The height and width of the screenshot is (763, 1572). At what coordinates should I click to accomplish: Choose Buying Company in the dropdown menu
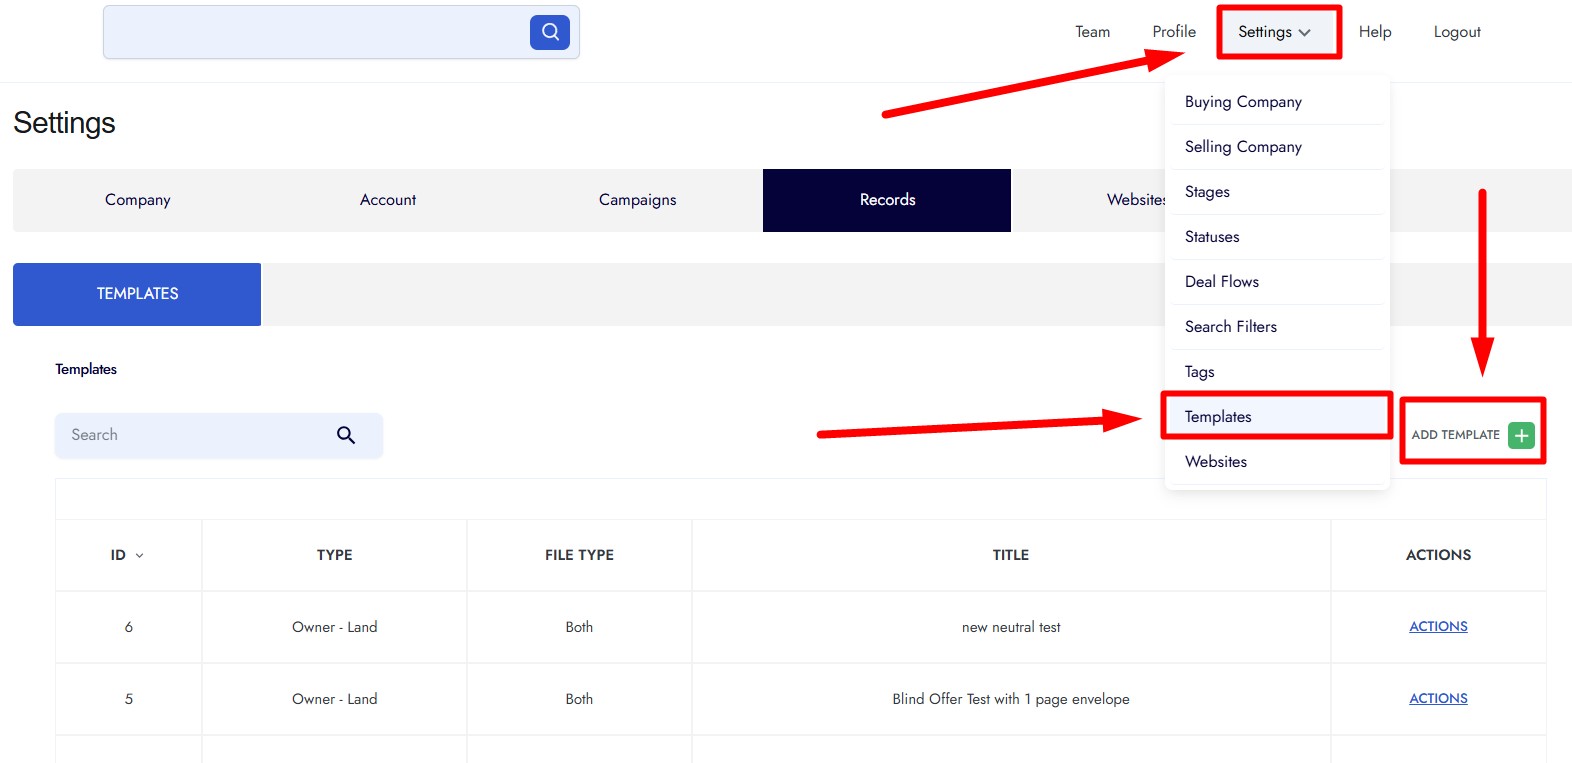[x=1243, y=102]
